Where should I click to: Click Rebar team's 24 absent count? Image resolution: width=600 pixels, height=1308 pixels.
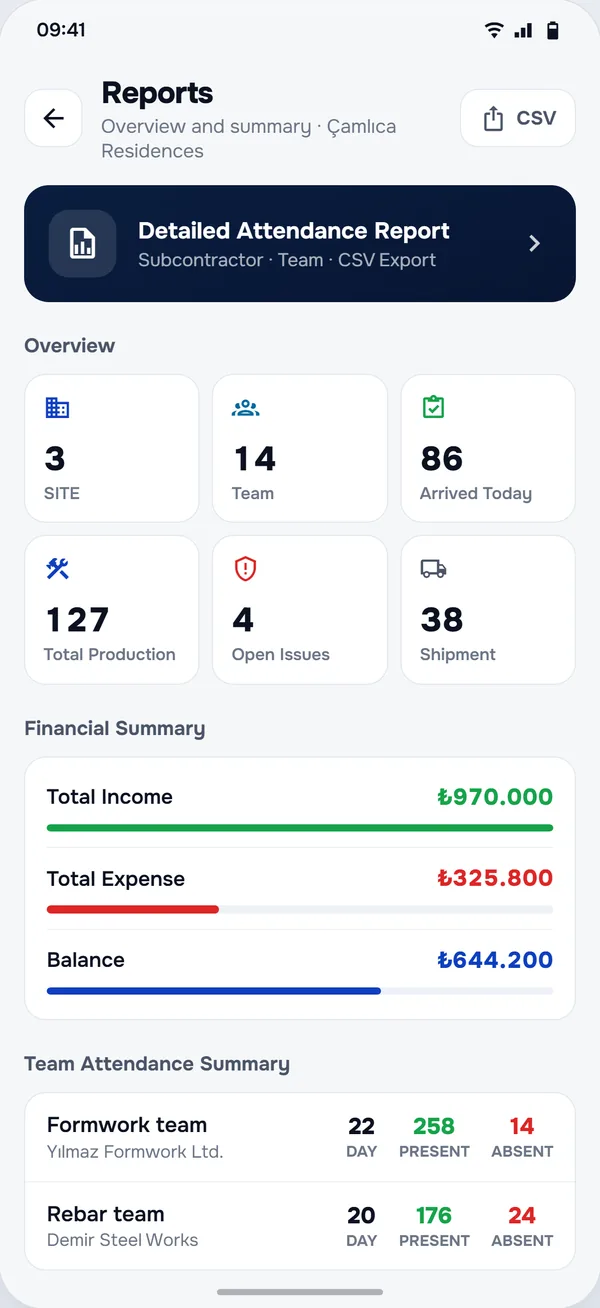(x=522, y=1215)
